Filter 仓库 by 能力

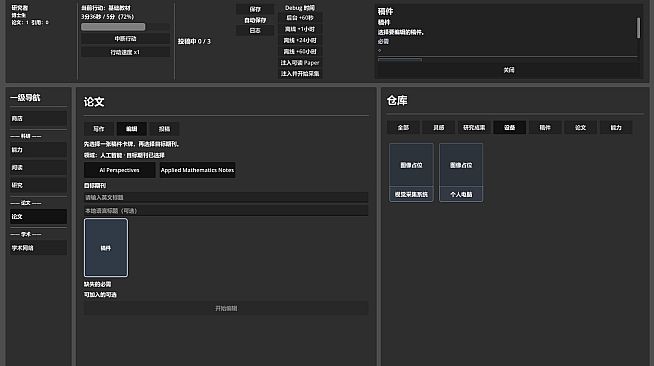click(616, 128)
